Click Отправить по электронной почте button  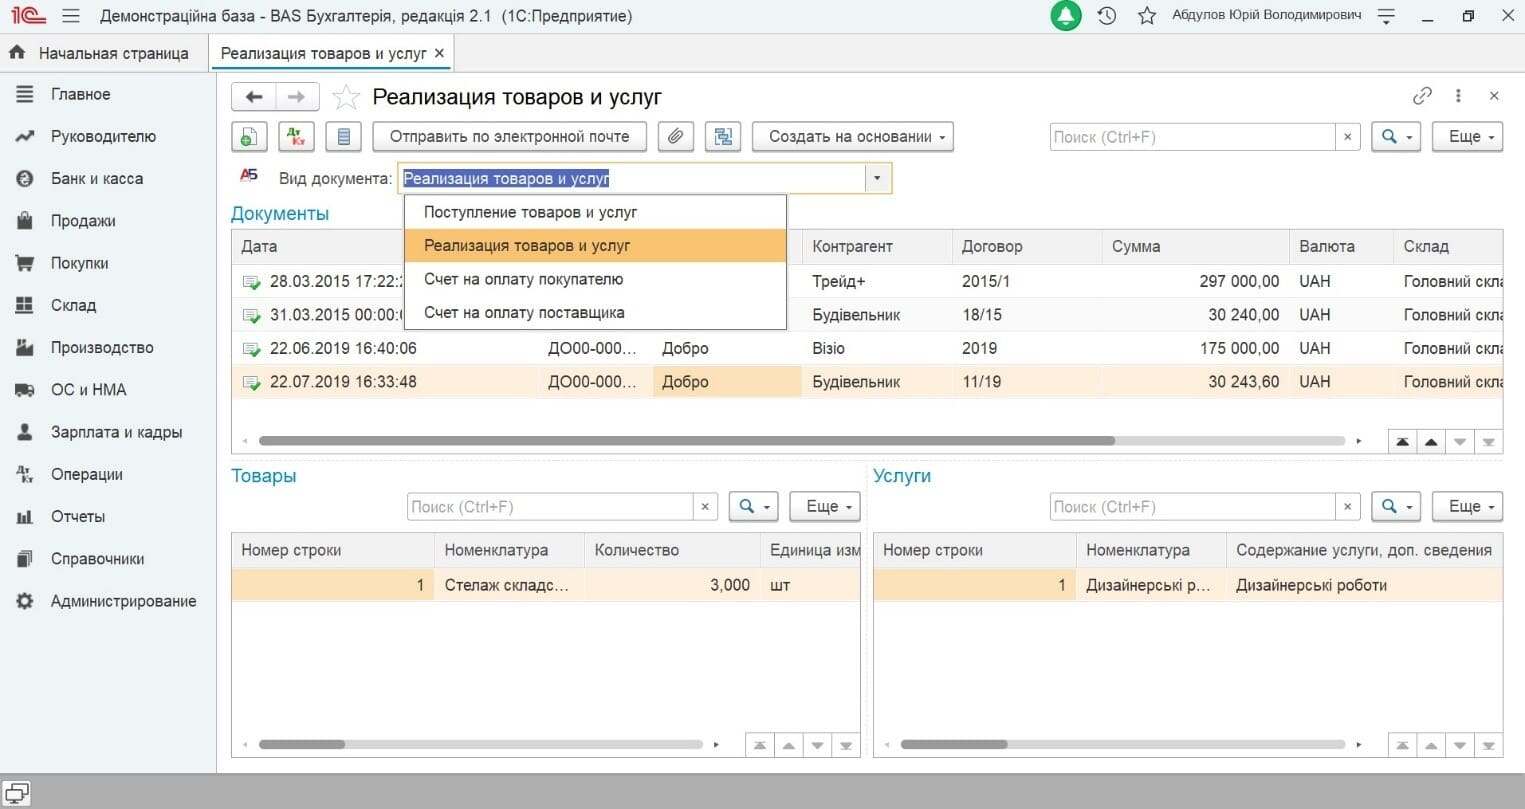coord(509,137)
